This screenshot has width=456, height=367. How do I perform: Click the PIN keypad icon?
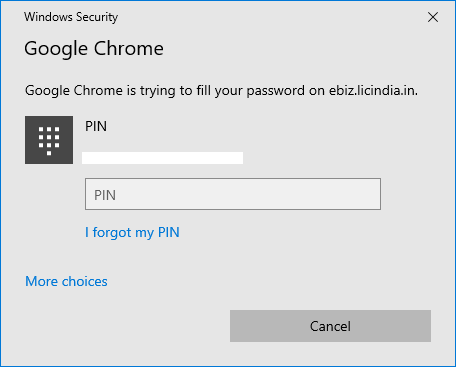[49, 140]
